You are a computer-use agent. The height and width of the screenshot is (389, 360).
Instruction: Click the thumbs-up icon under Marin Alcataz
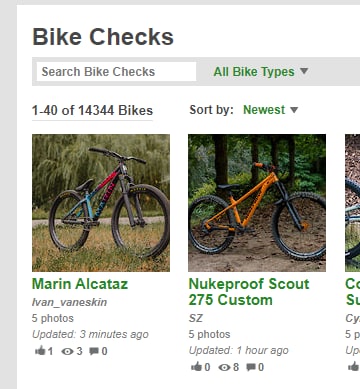click(x=40, y=351)
